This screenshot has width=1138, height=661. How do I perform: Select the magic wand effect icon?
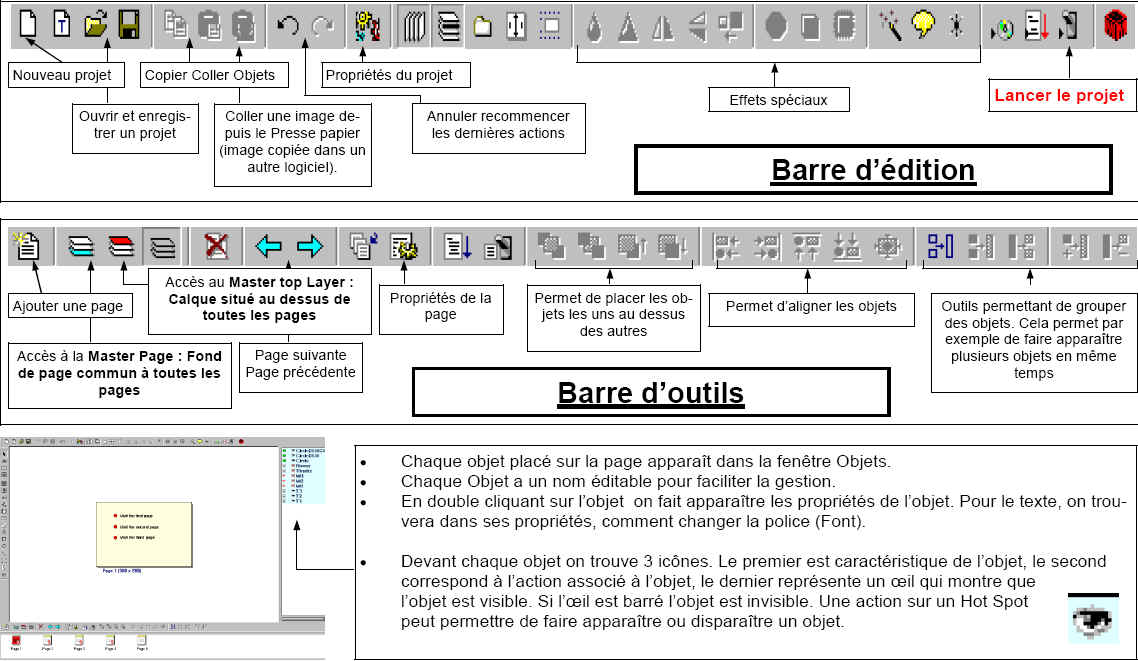coord(890,25)
